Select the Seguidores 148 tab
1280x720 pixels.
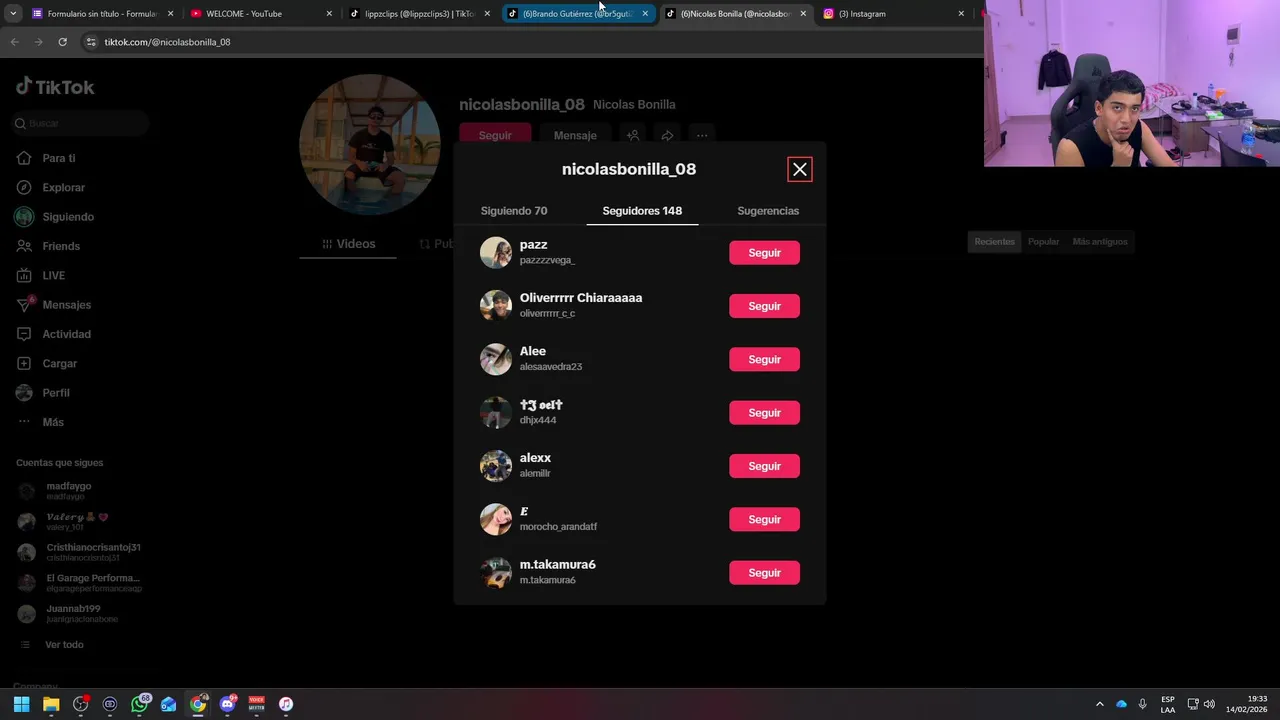[642, 211]
